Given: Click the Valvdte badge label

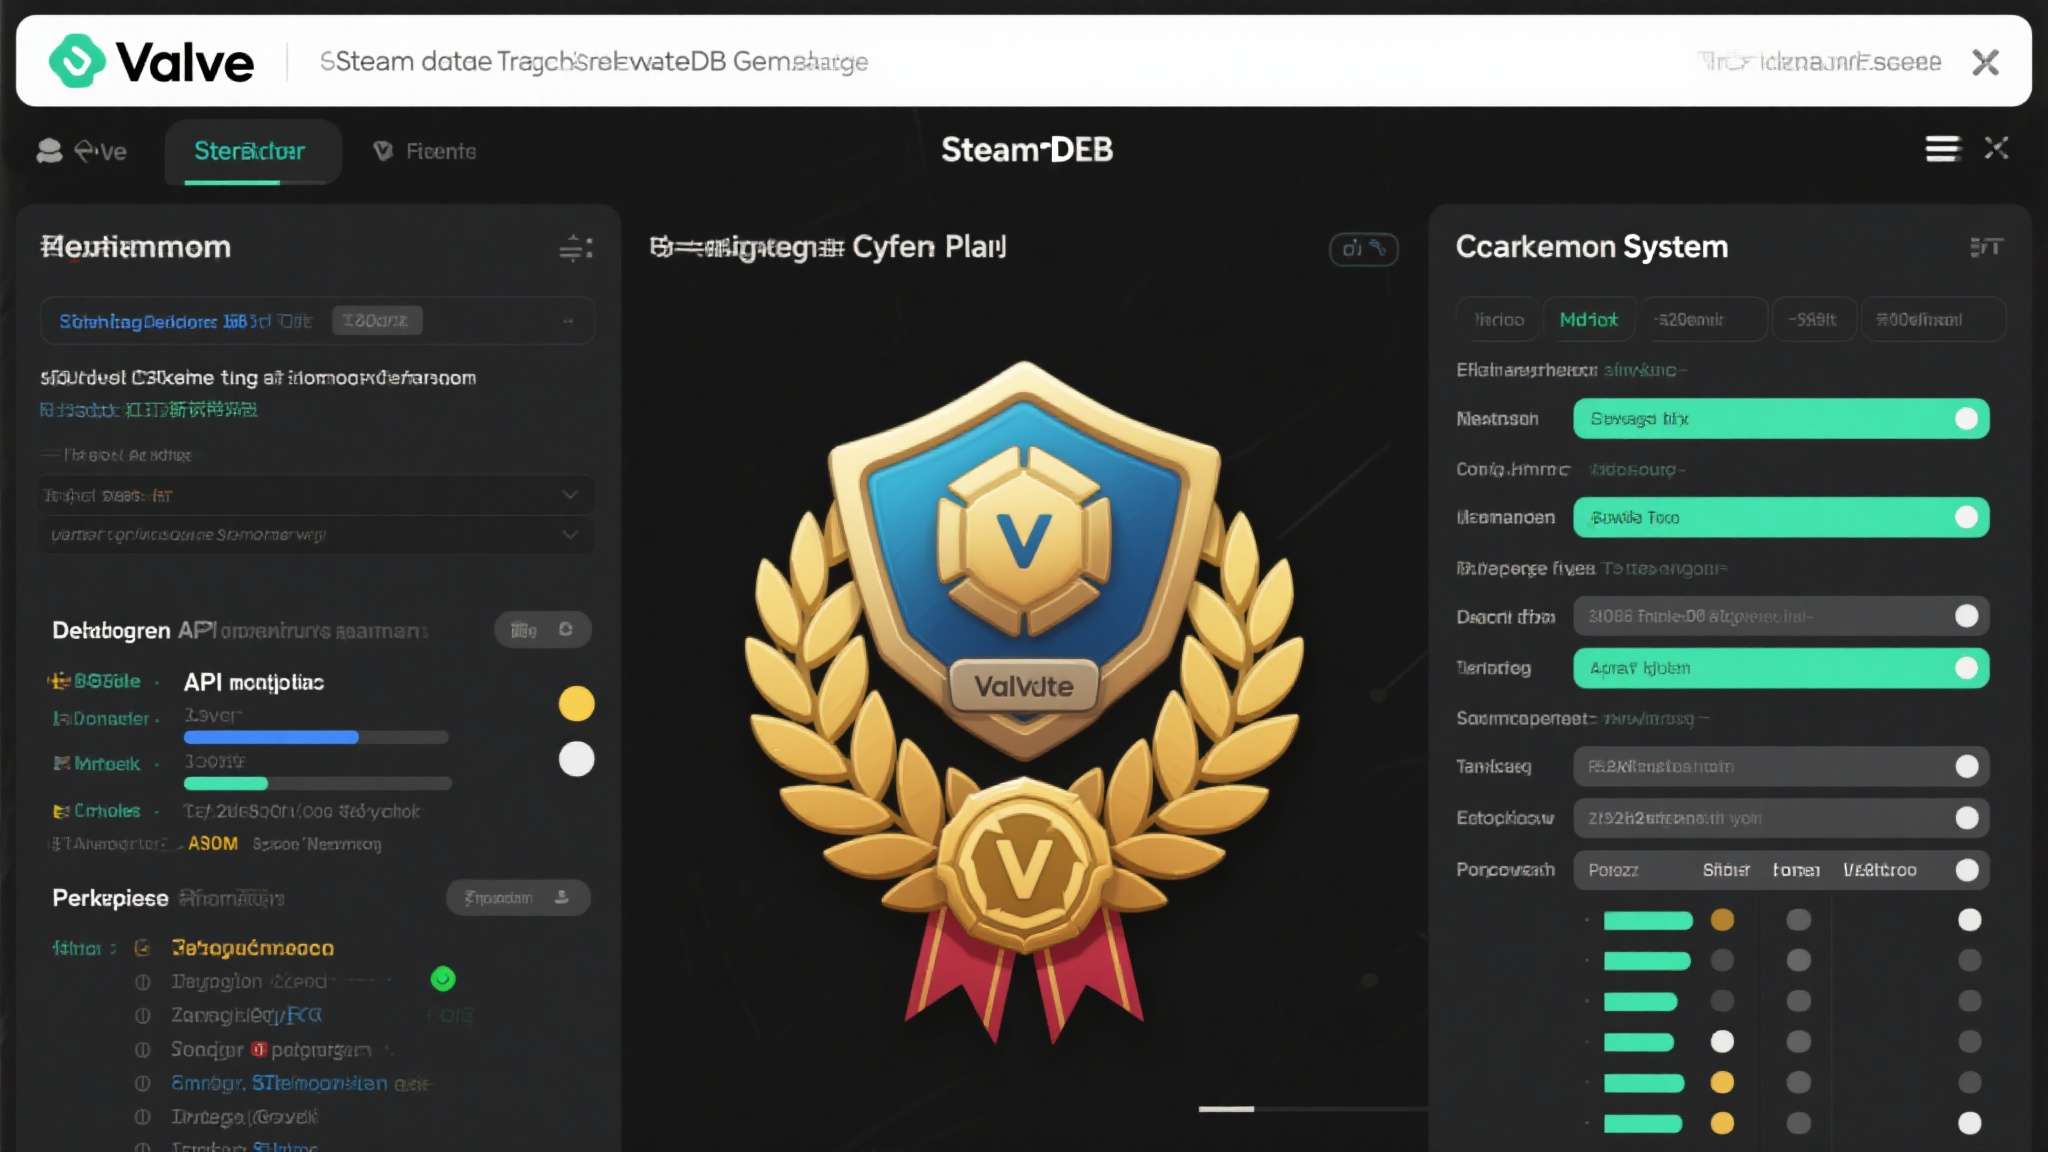Looking at the screenshot, I should [1024, 686].
